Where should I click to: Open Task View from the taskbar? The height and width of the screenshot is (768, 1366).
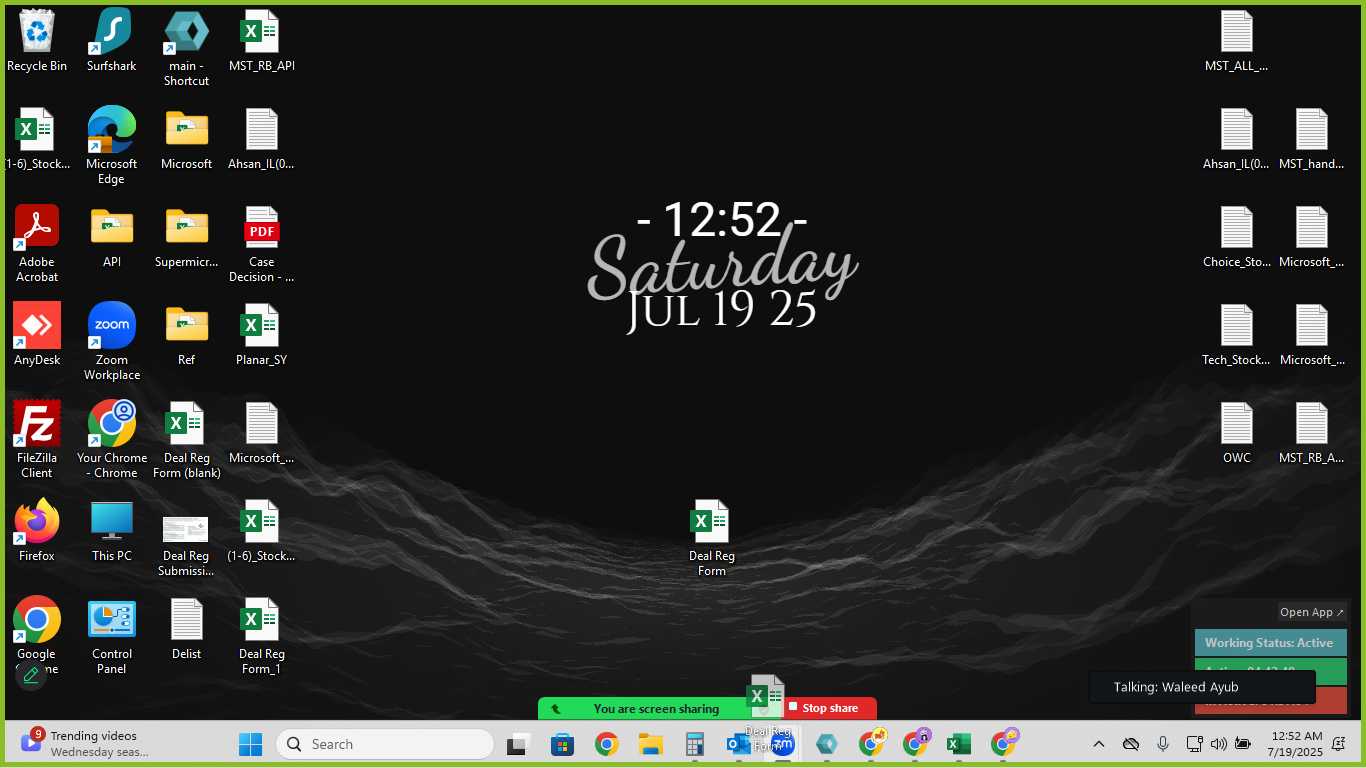point(517,744)
